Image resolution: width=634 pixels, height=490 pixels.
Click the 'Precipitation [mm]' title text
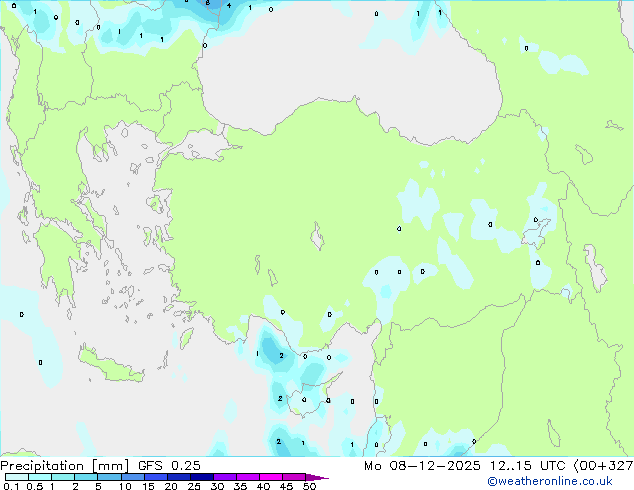pyautogui.click(x=65, y=466)
